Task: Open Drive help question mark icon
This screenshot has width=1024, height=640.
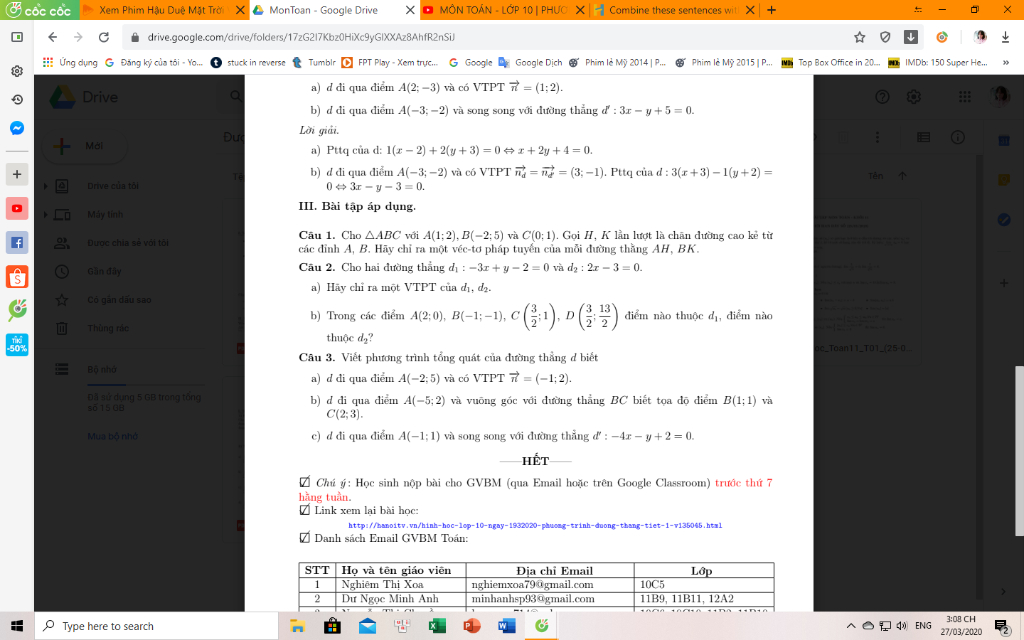Action: pyautogui.click(x=882, y=97)
